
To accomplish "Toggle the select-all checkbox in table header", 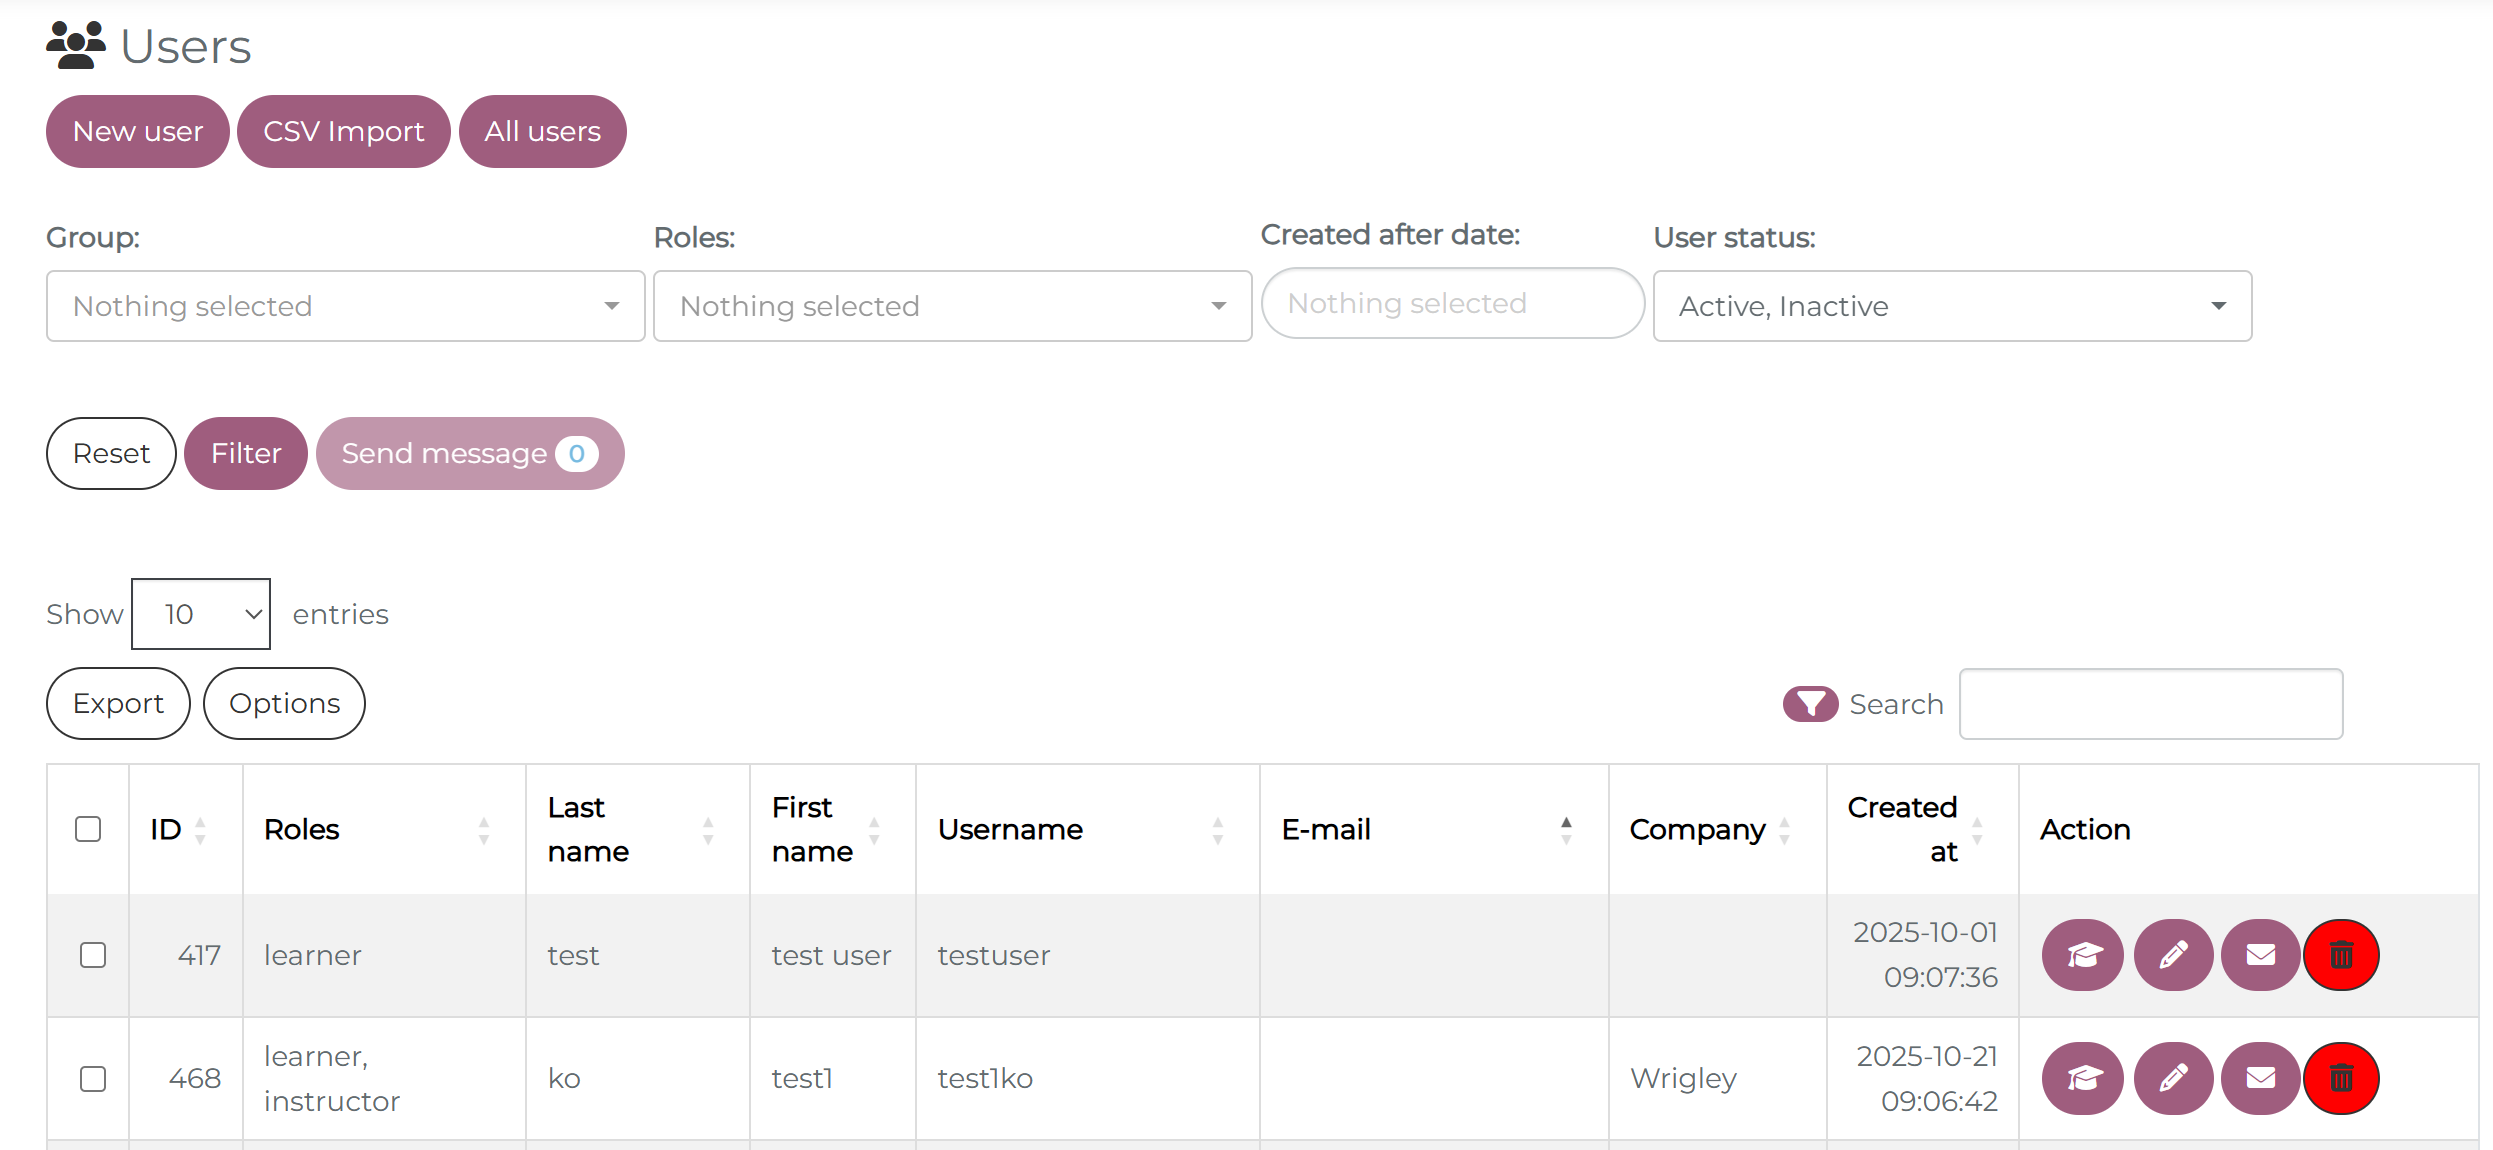I will click(x=88, y=829).
